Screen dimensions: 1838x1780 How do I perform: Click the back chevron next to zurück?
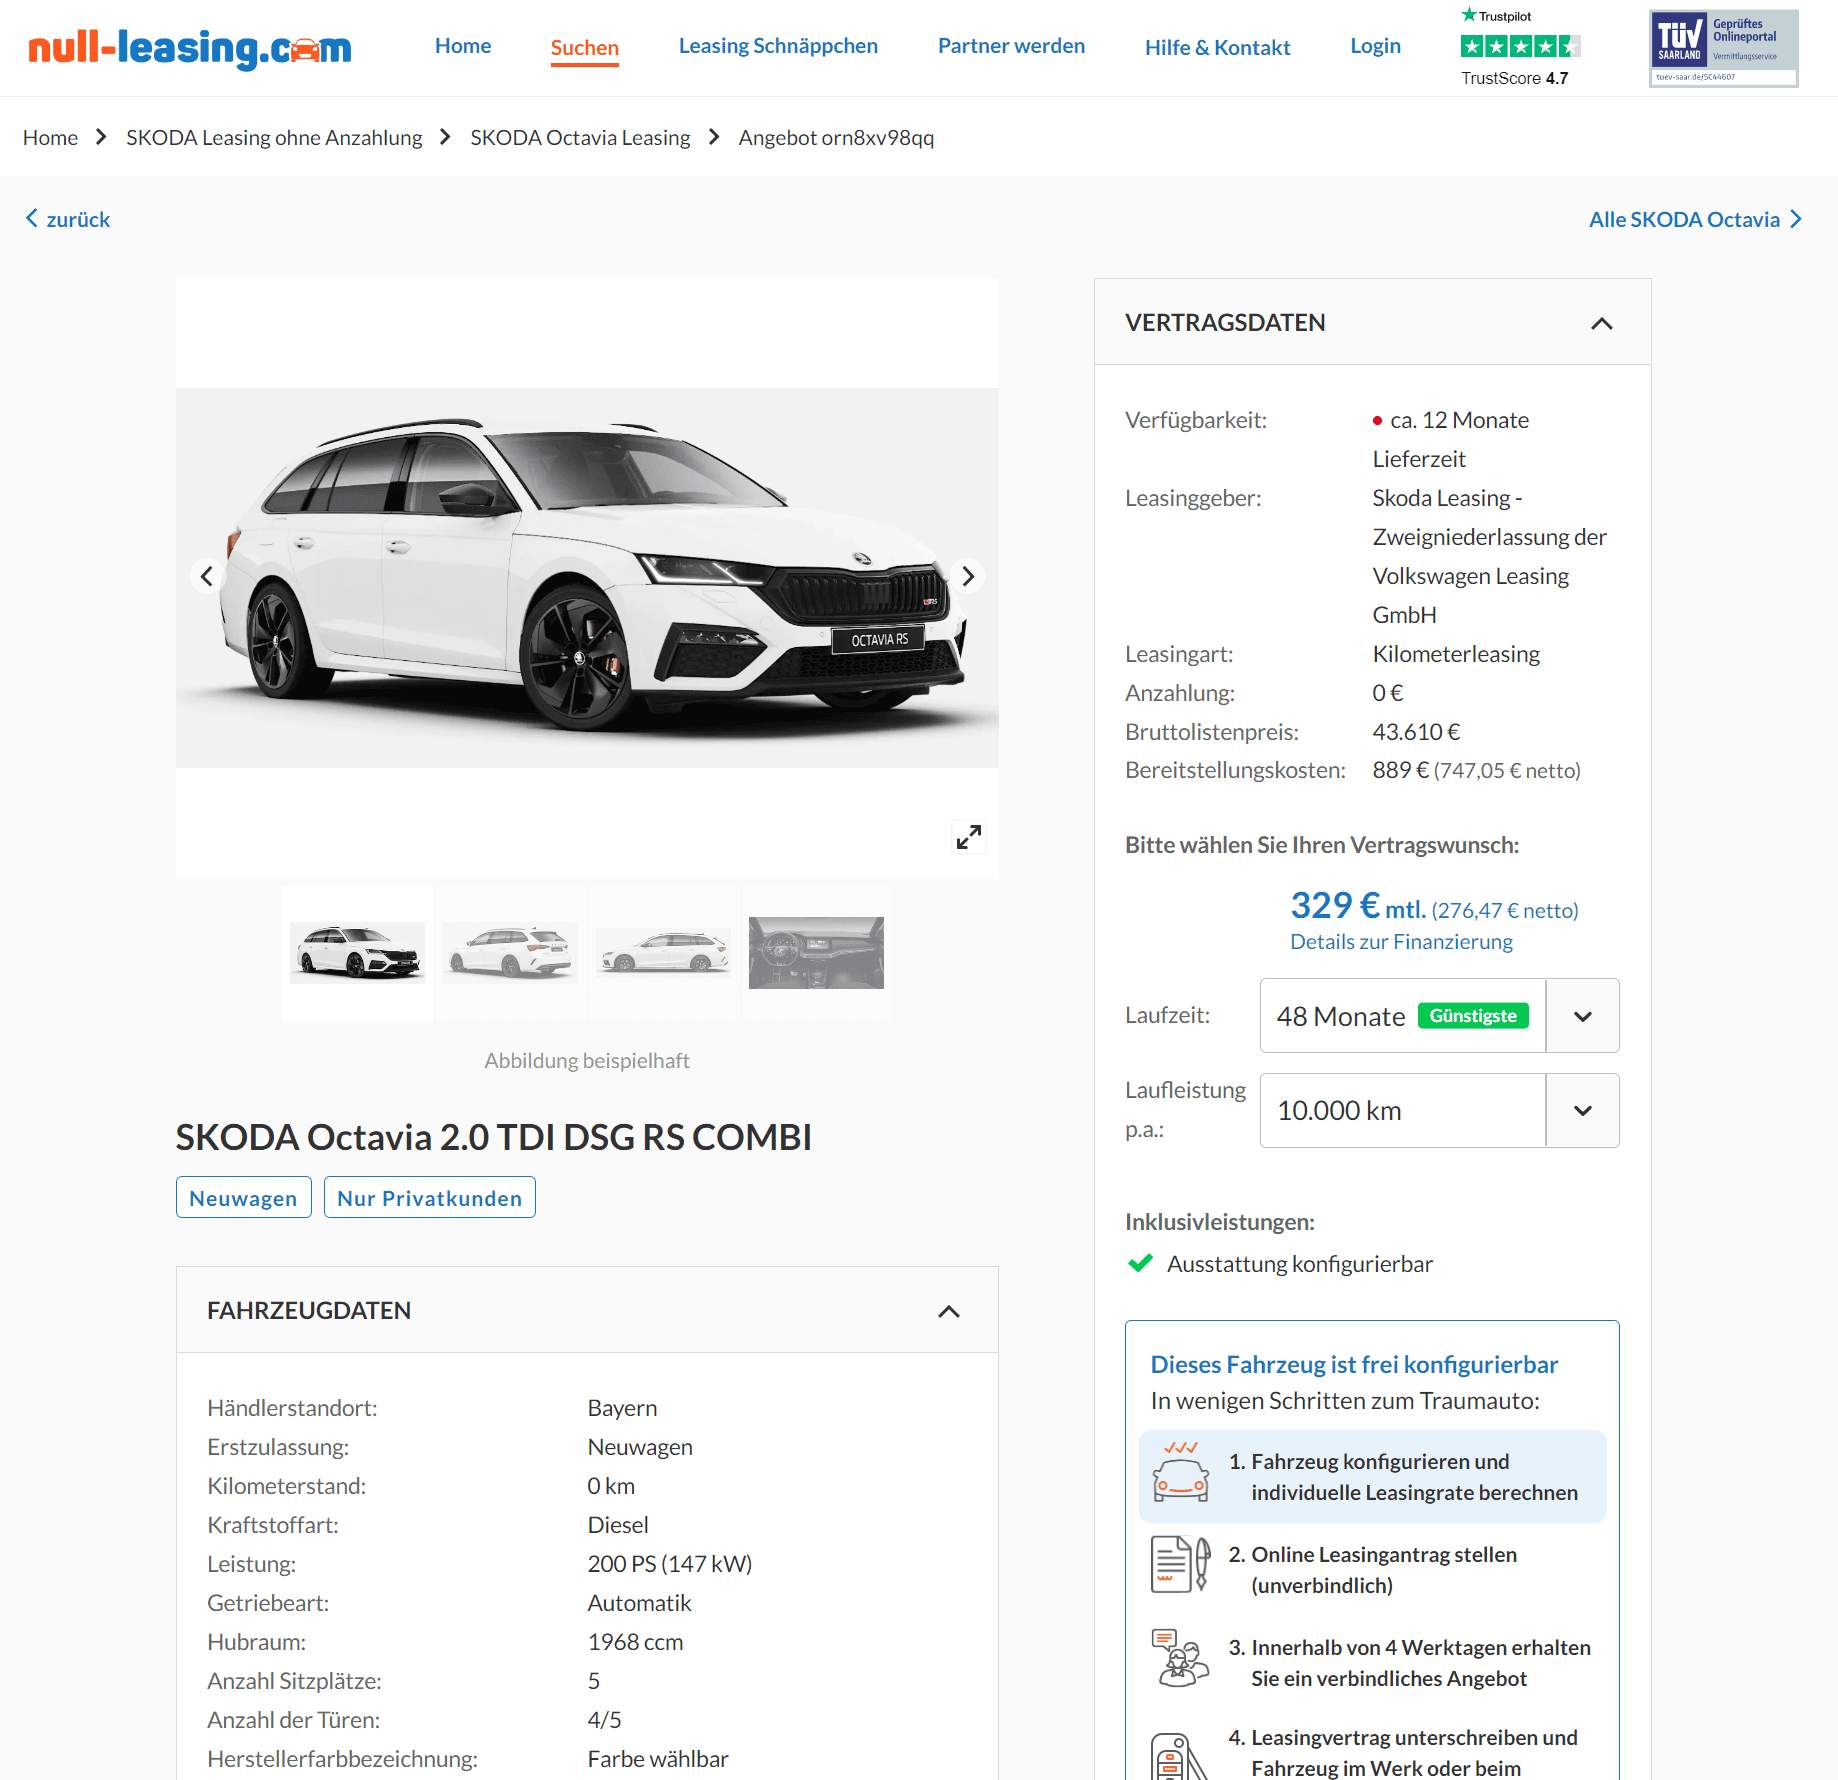(x=32, y=218)
